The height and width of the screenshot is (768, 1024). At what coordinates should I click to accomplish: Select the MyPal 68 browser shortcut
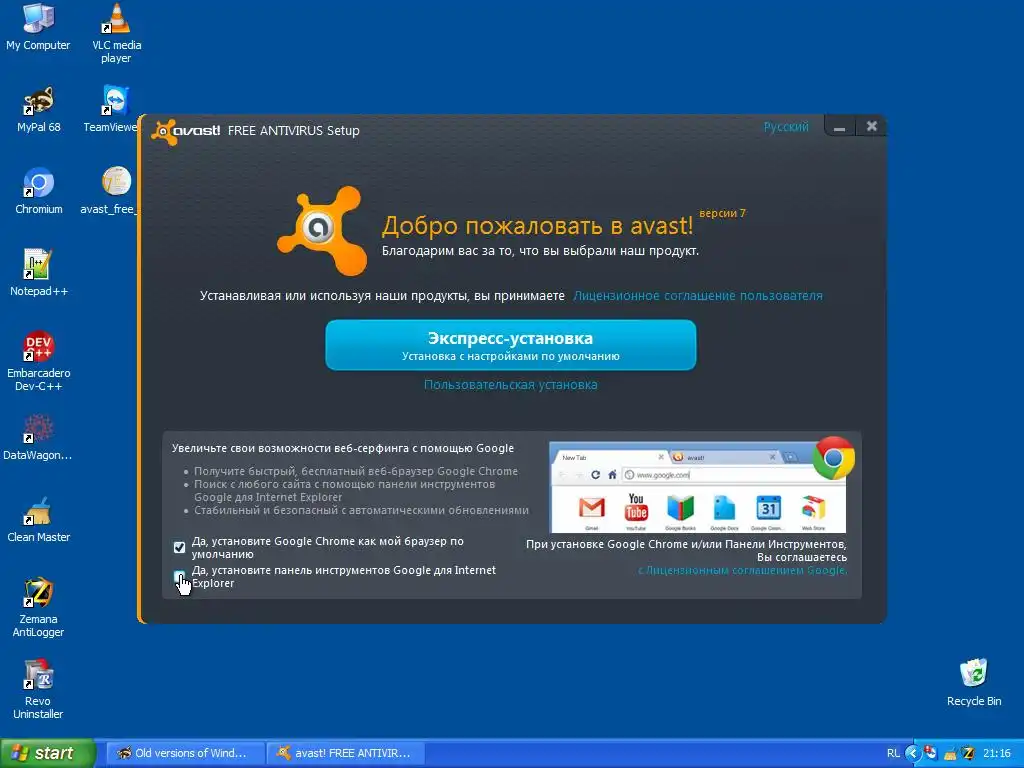(x=38, y=110)
